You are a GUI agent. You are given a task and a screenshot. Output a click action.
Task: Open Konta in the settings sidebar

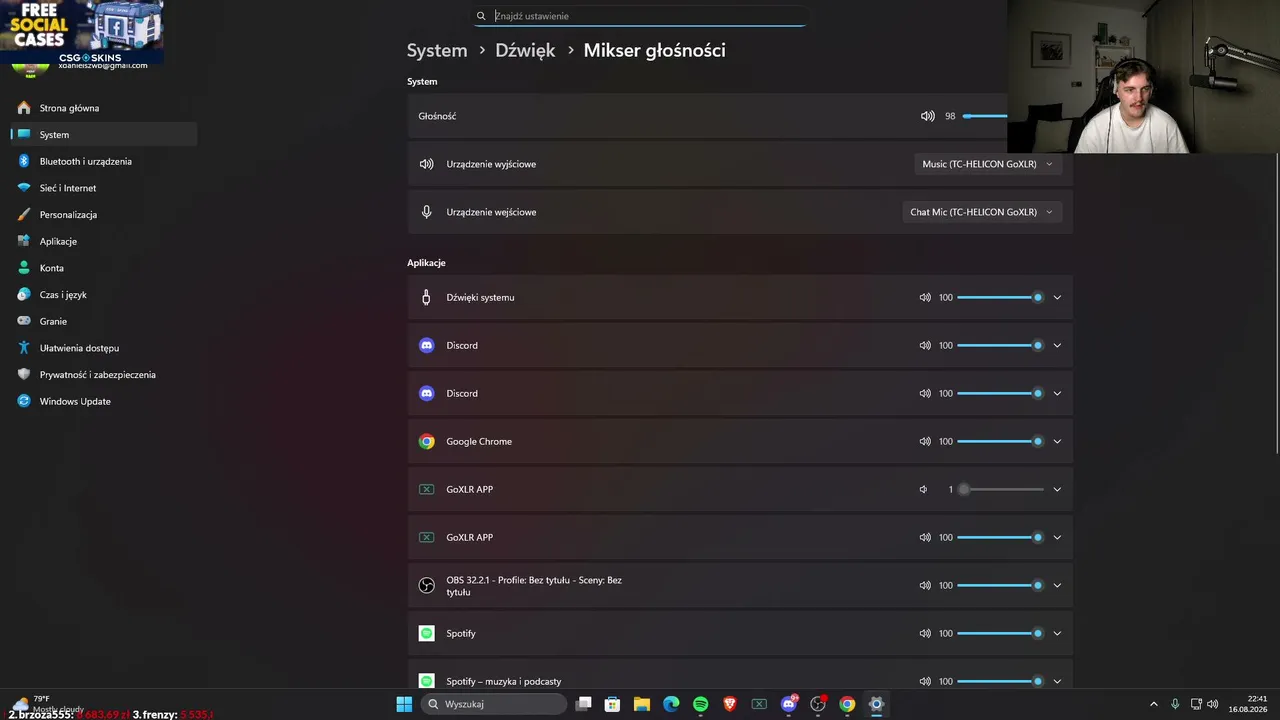pos(104,268)
